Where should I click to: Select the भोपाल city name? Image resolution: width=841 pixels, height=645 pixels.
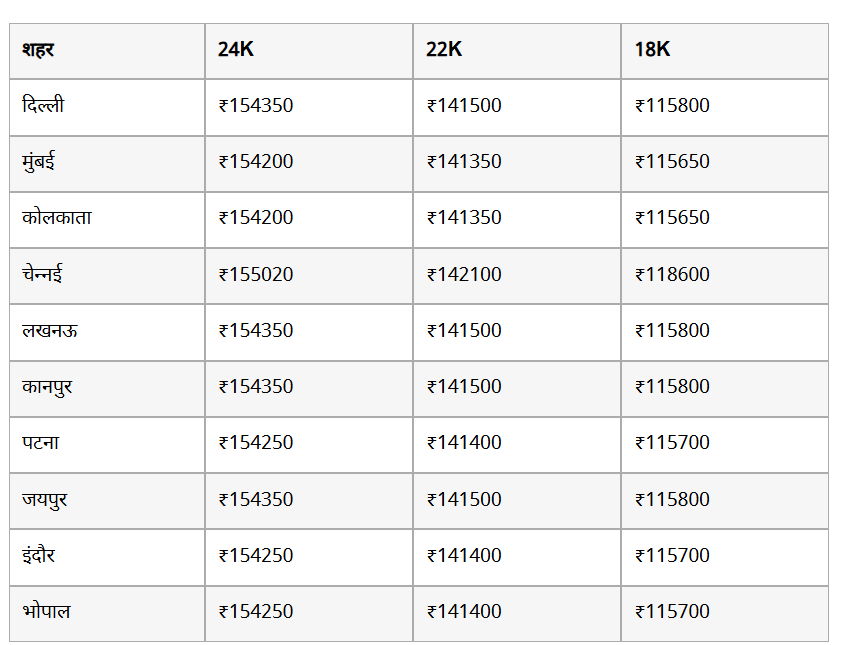tap(46, 611)
